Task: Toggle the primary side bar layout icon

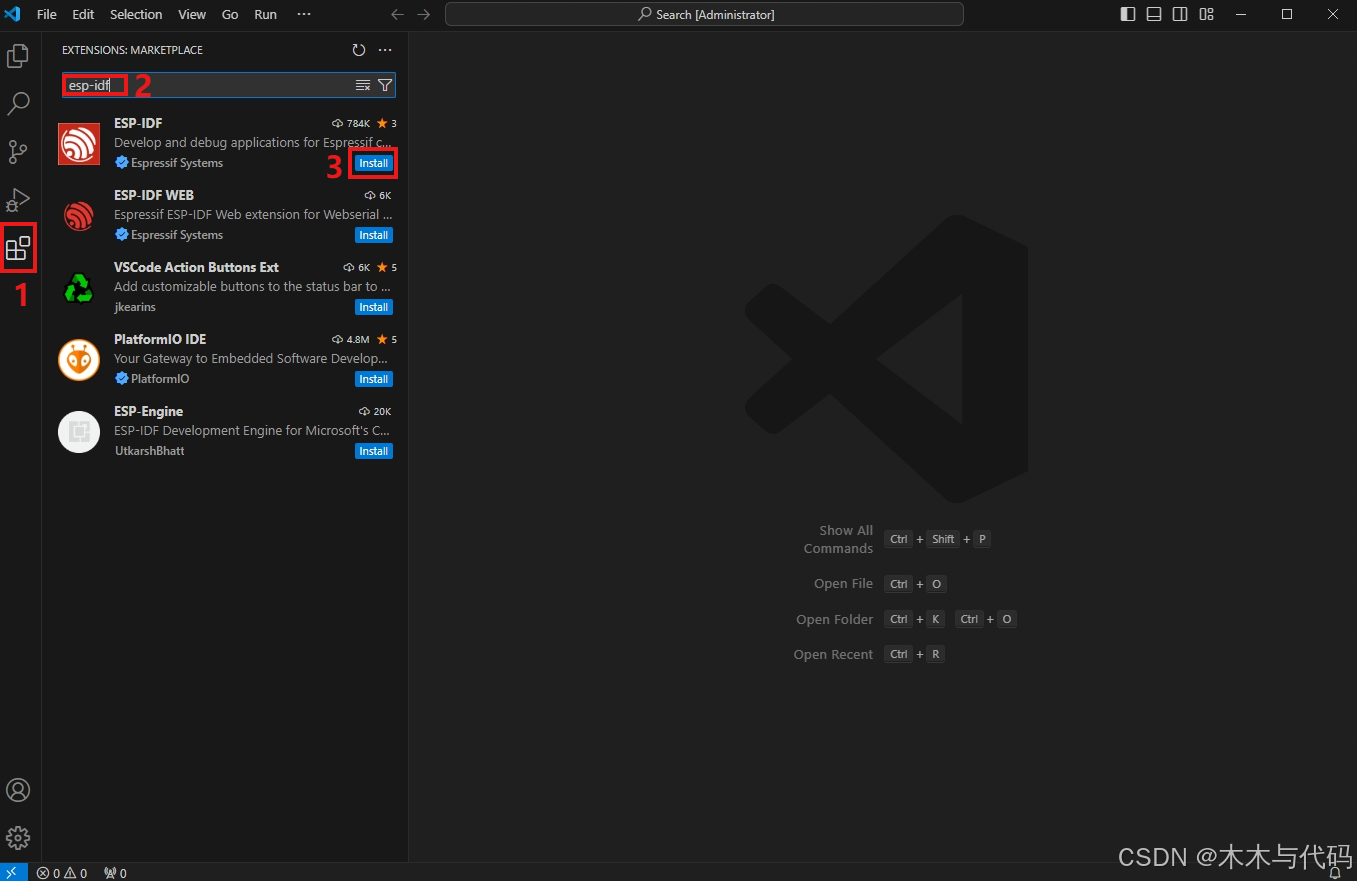Action: tap(1128, 14)
